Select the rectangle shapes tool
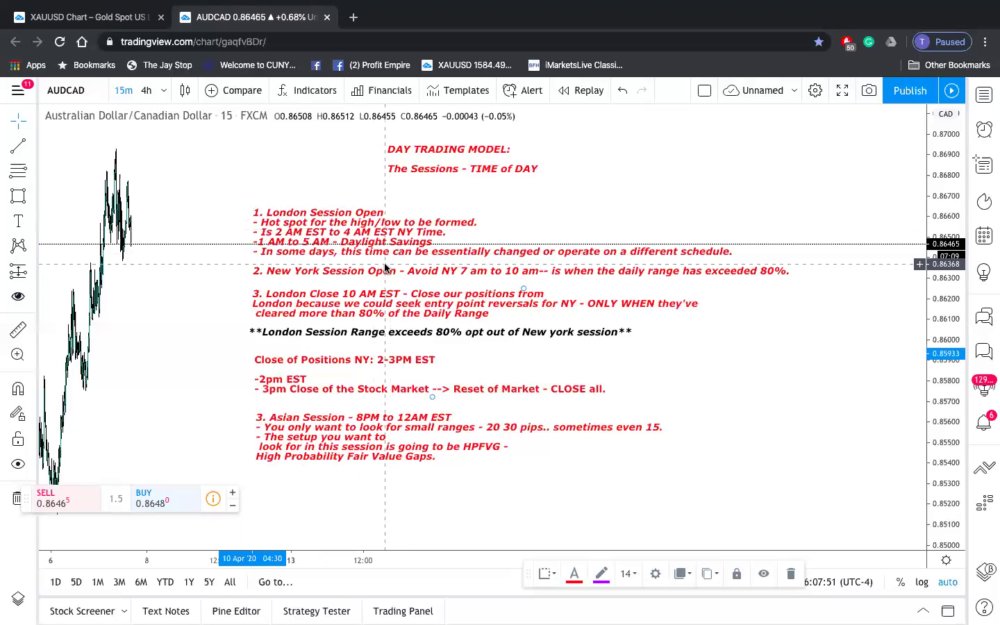The height and width of the screenshot is (625, 1000). tap(18, 196)
